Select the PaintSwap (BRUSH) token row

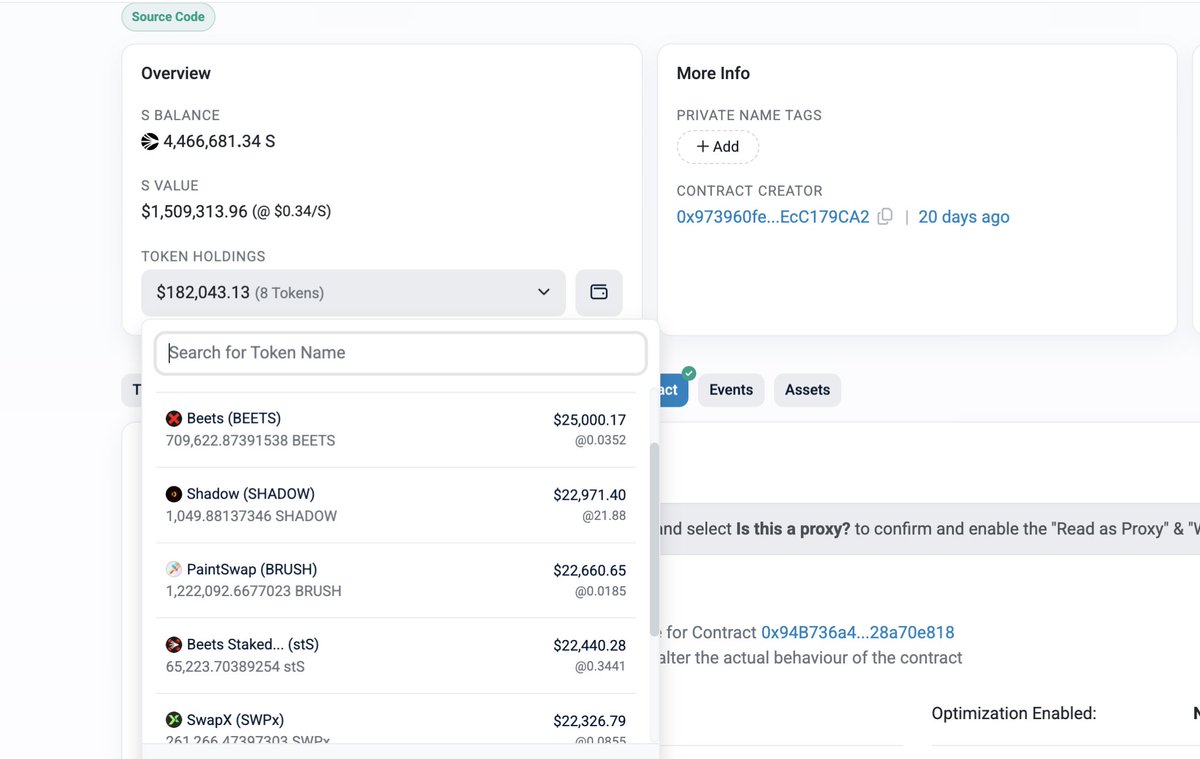[x=396, y=580]
